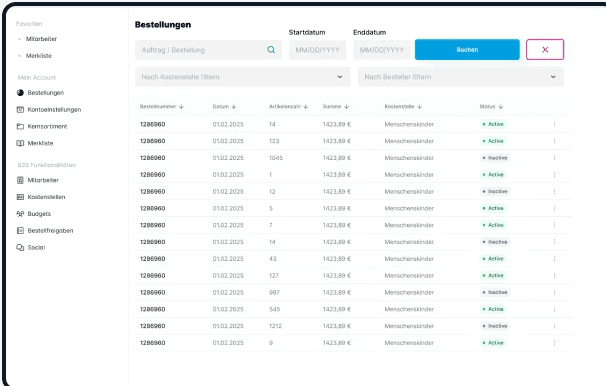
Task: Click the Kernsortiment folder icon
Action: point(20,126)
